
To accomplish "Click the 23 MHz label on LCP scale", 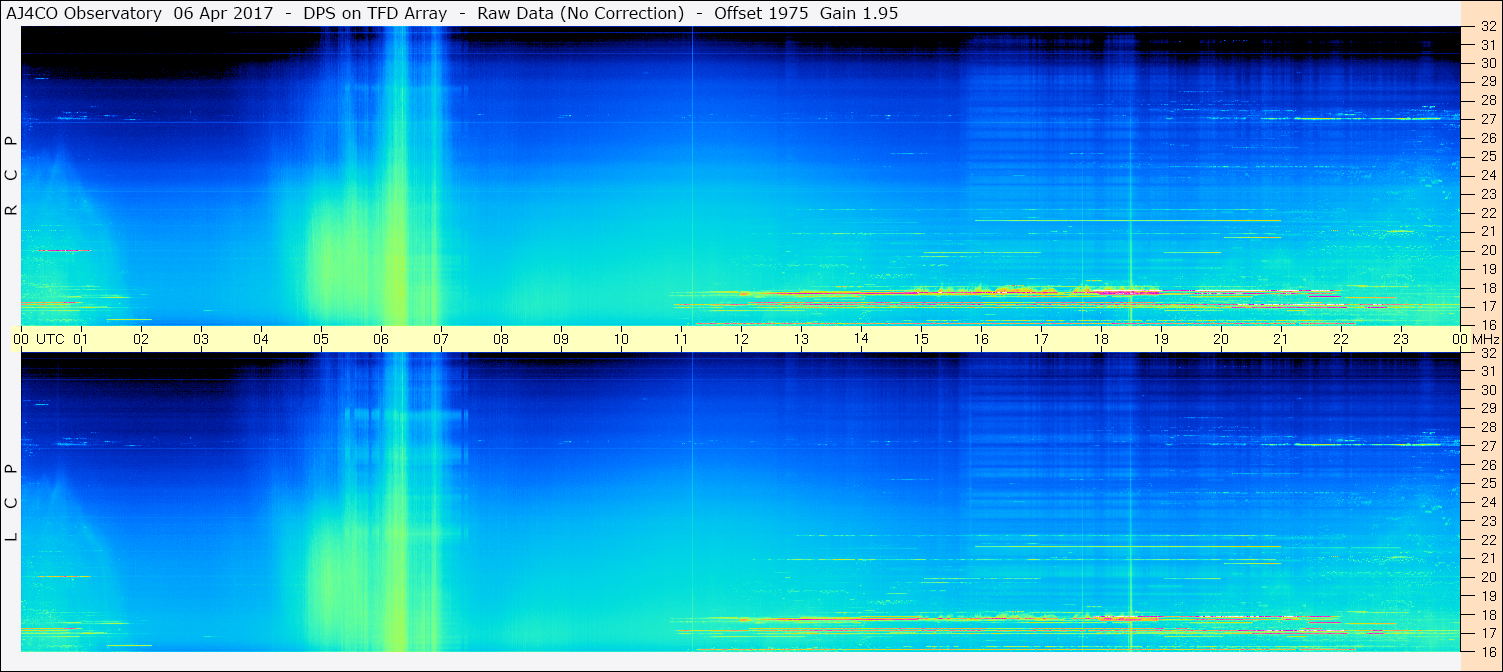I will click(x=1488, y=521).
